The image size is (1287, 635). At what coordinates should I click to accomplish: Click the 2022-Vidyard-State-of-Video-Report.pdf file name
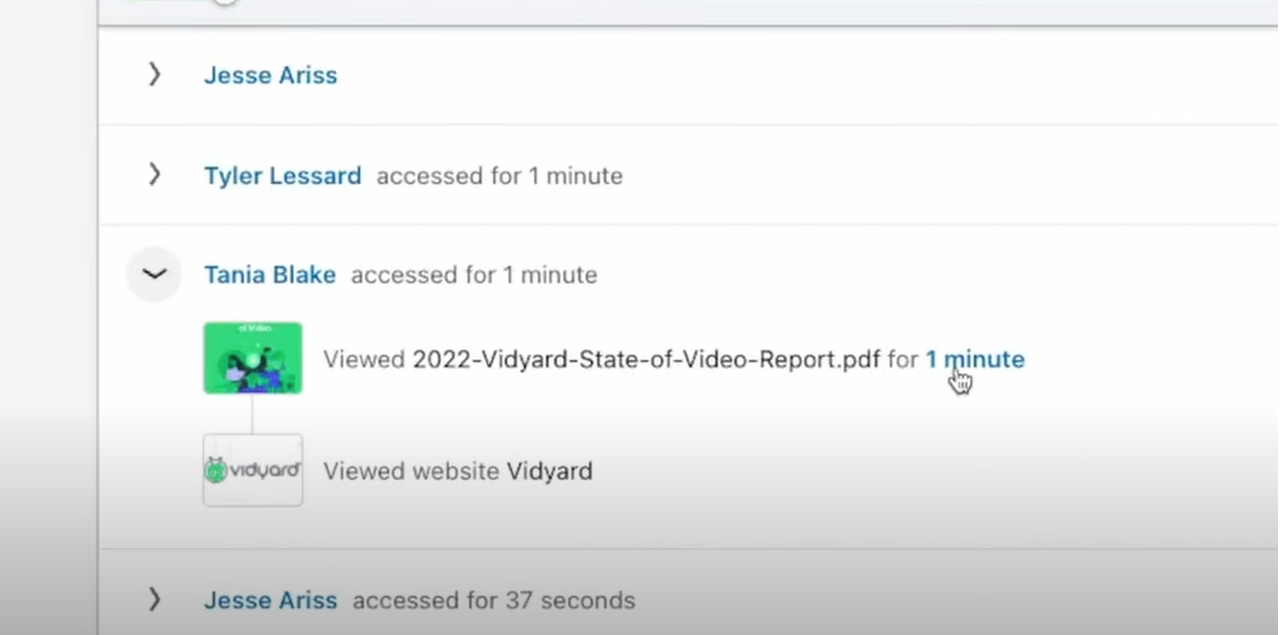coord(646,359)
